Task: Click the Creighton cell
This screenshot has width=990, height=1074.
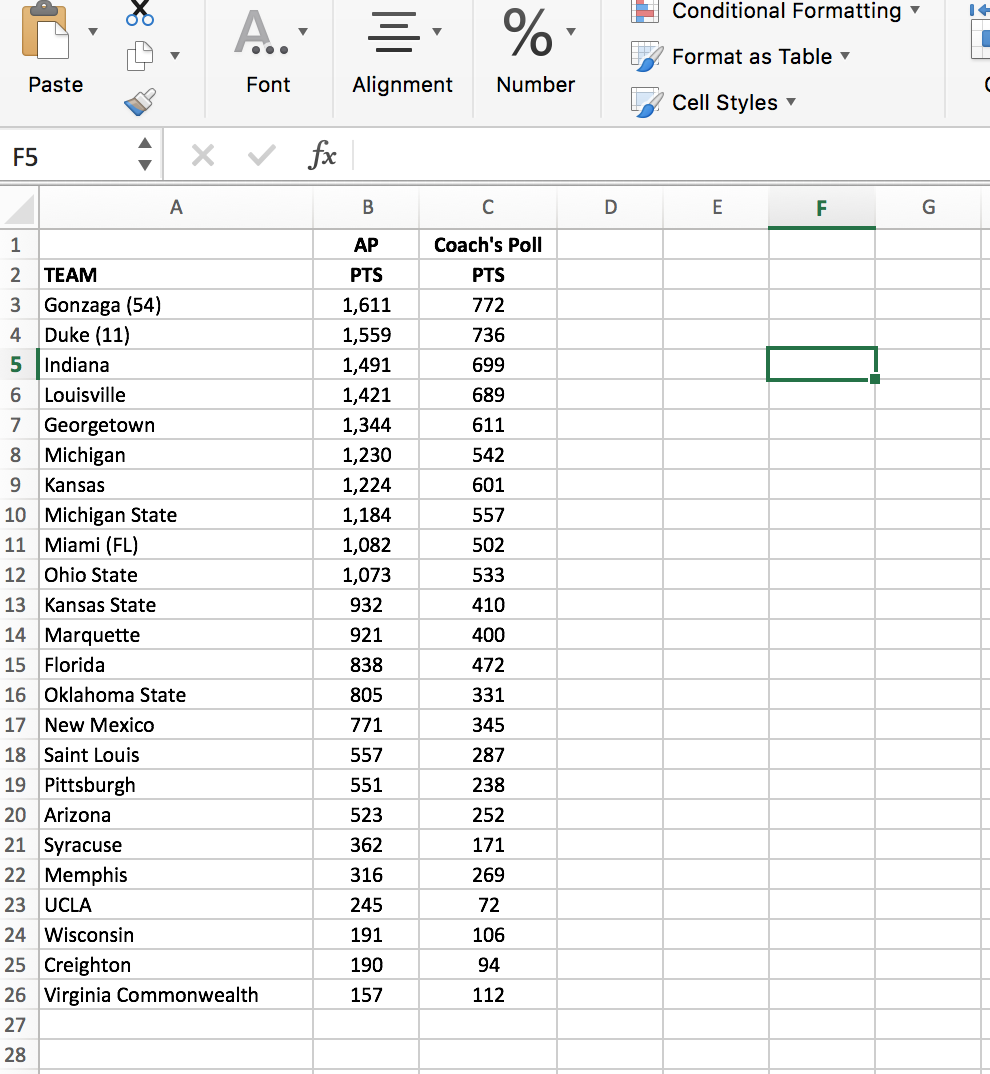Action: [176, 965]
